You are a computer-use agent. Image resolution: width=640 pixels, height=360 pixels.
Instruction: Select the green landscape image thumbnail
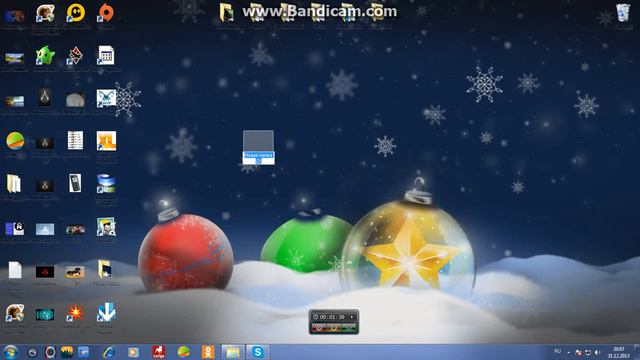14,58
